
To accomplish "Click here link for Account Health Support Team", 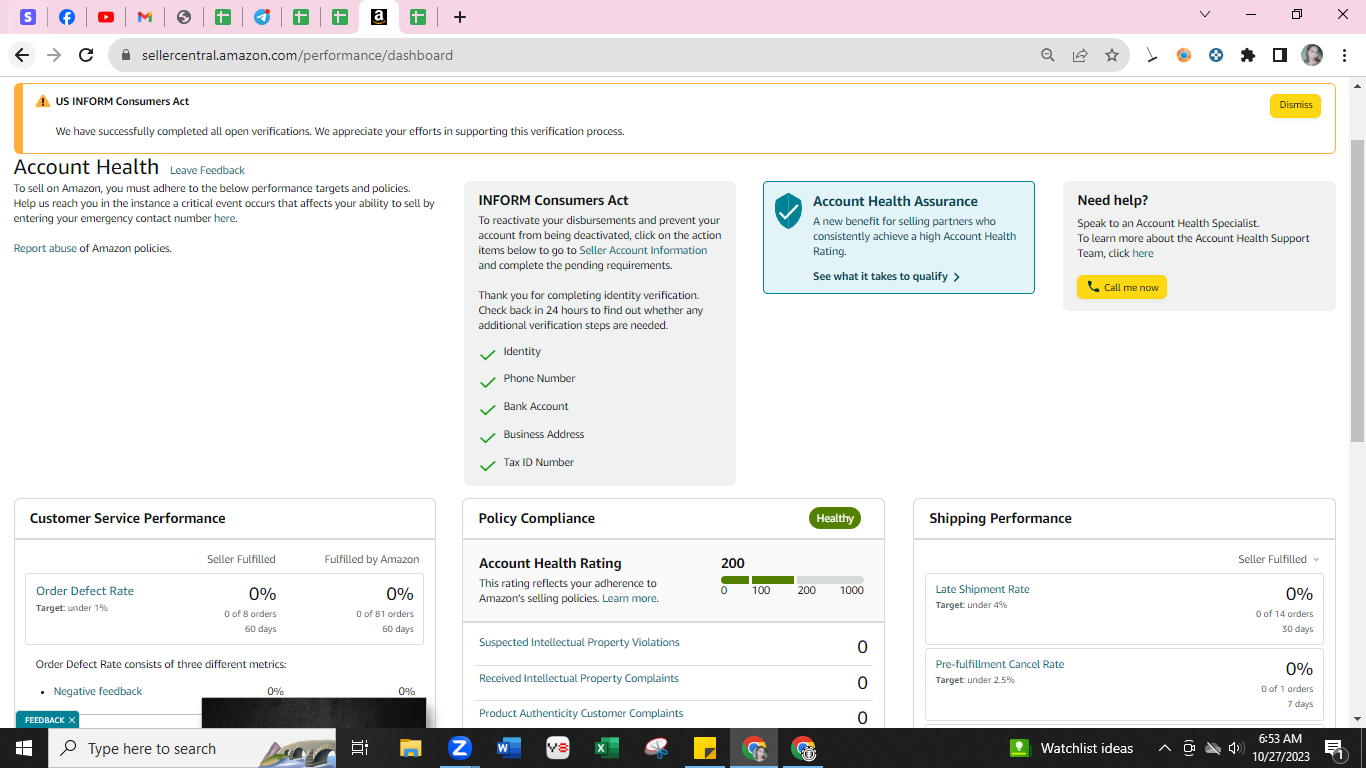I will tap(1143, 254).
